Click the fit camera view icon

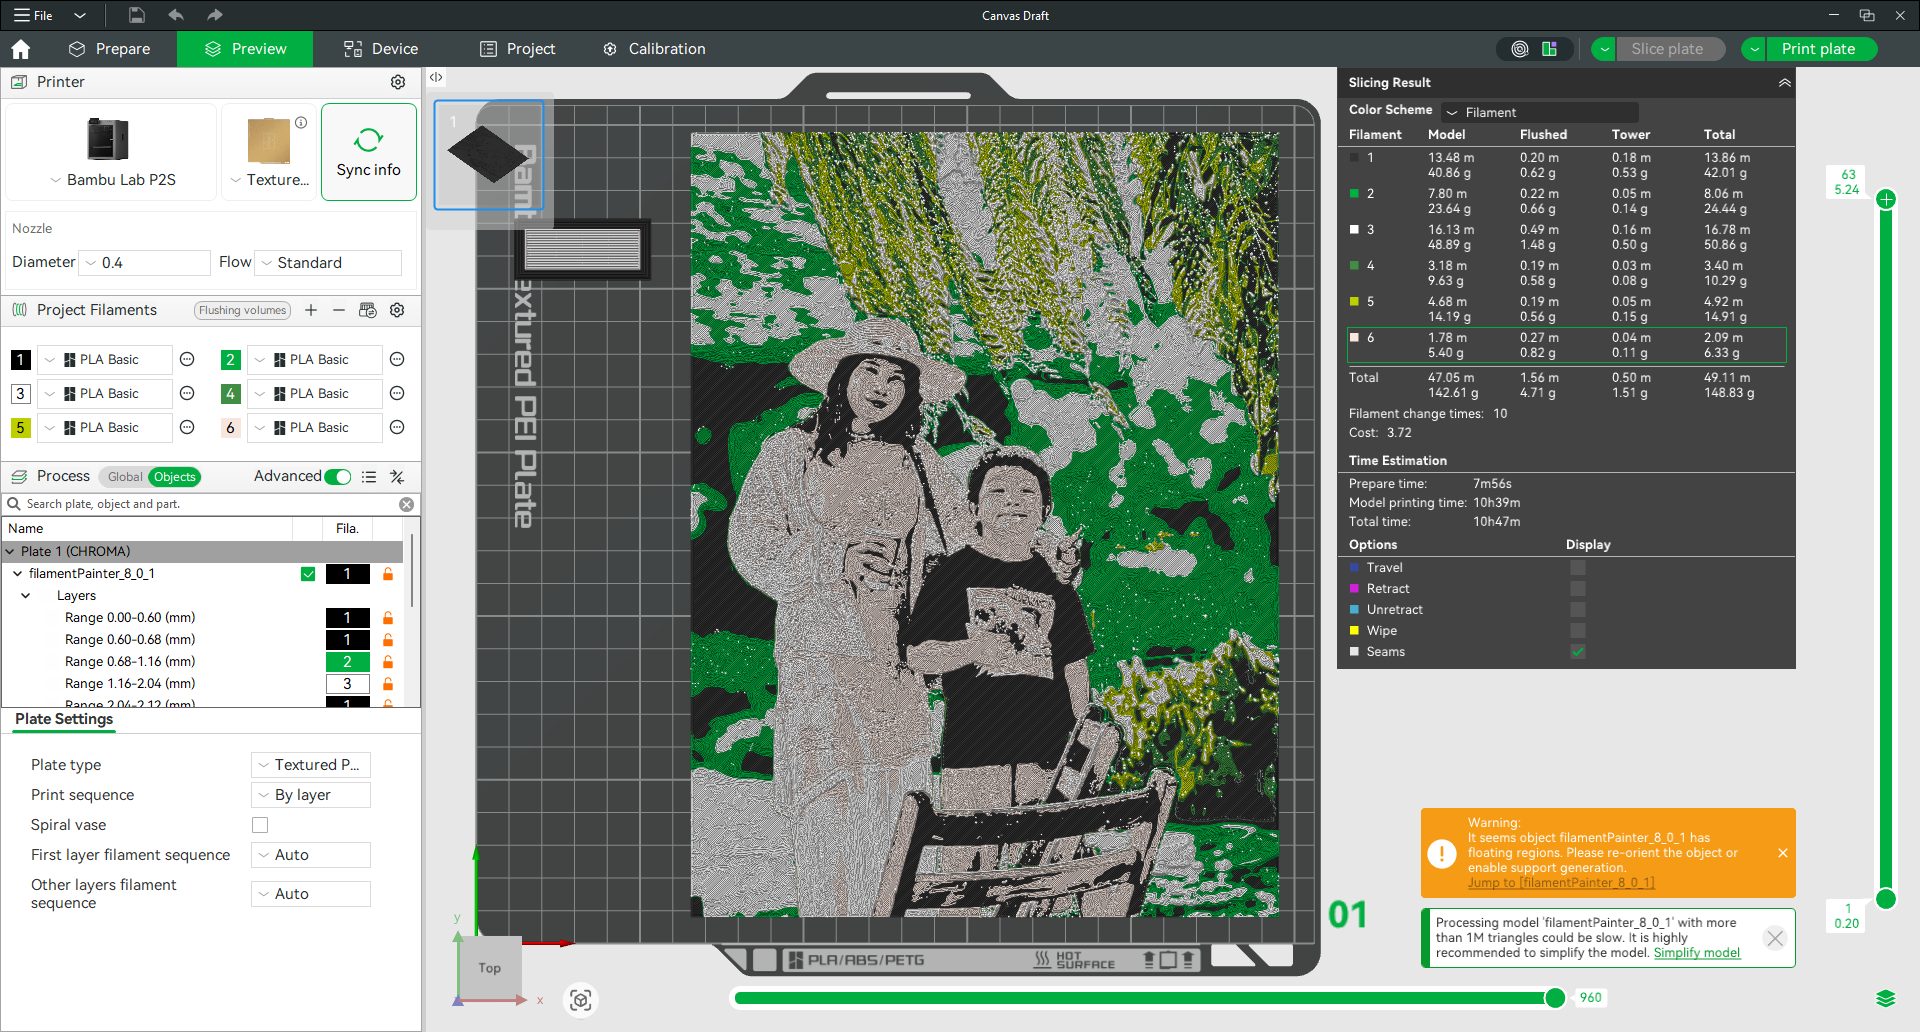coord(581,1000)
